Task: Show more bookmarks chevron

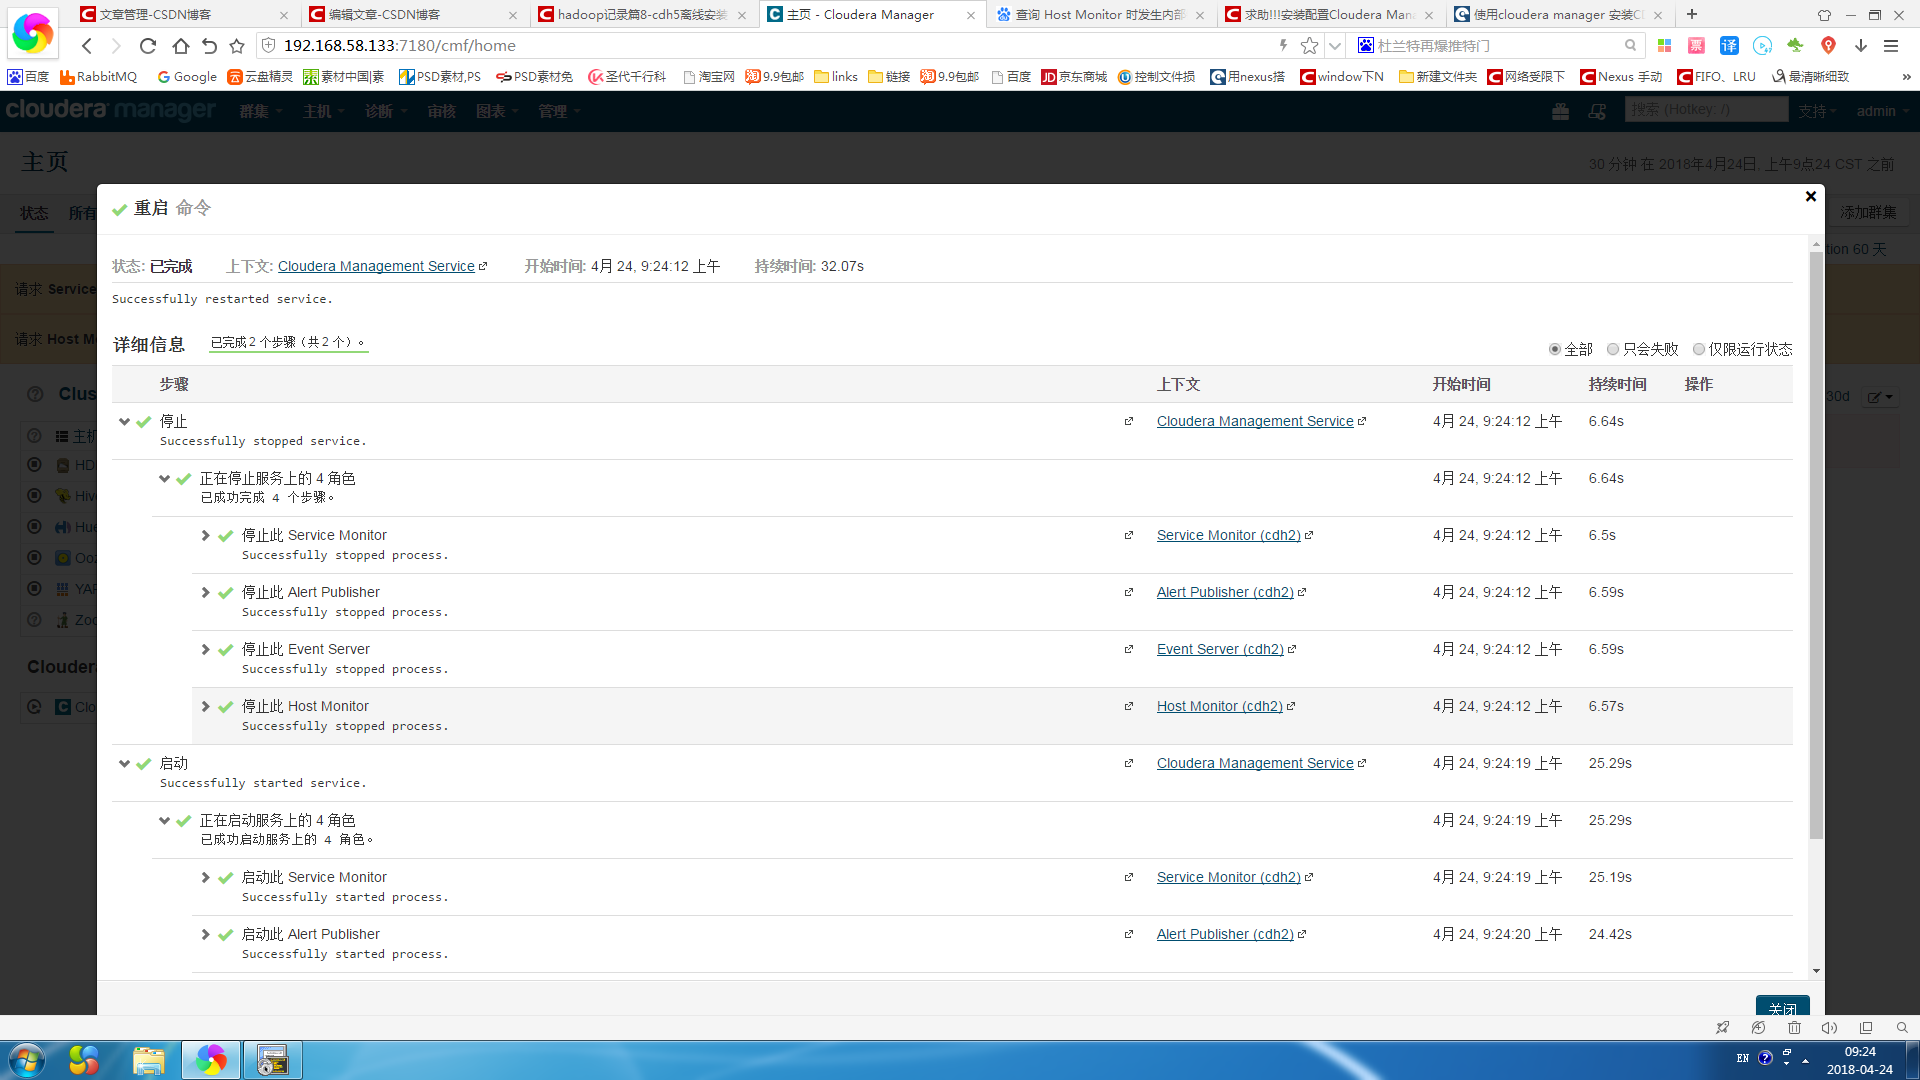Action: coord(1906,77)
